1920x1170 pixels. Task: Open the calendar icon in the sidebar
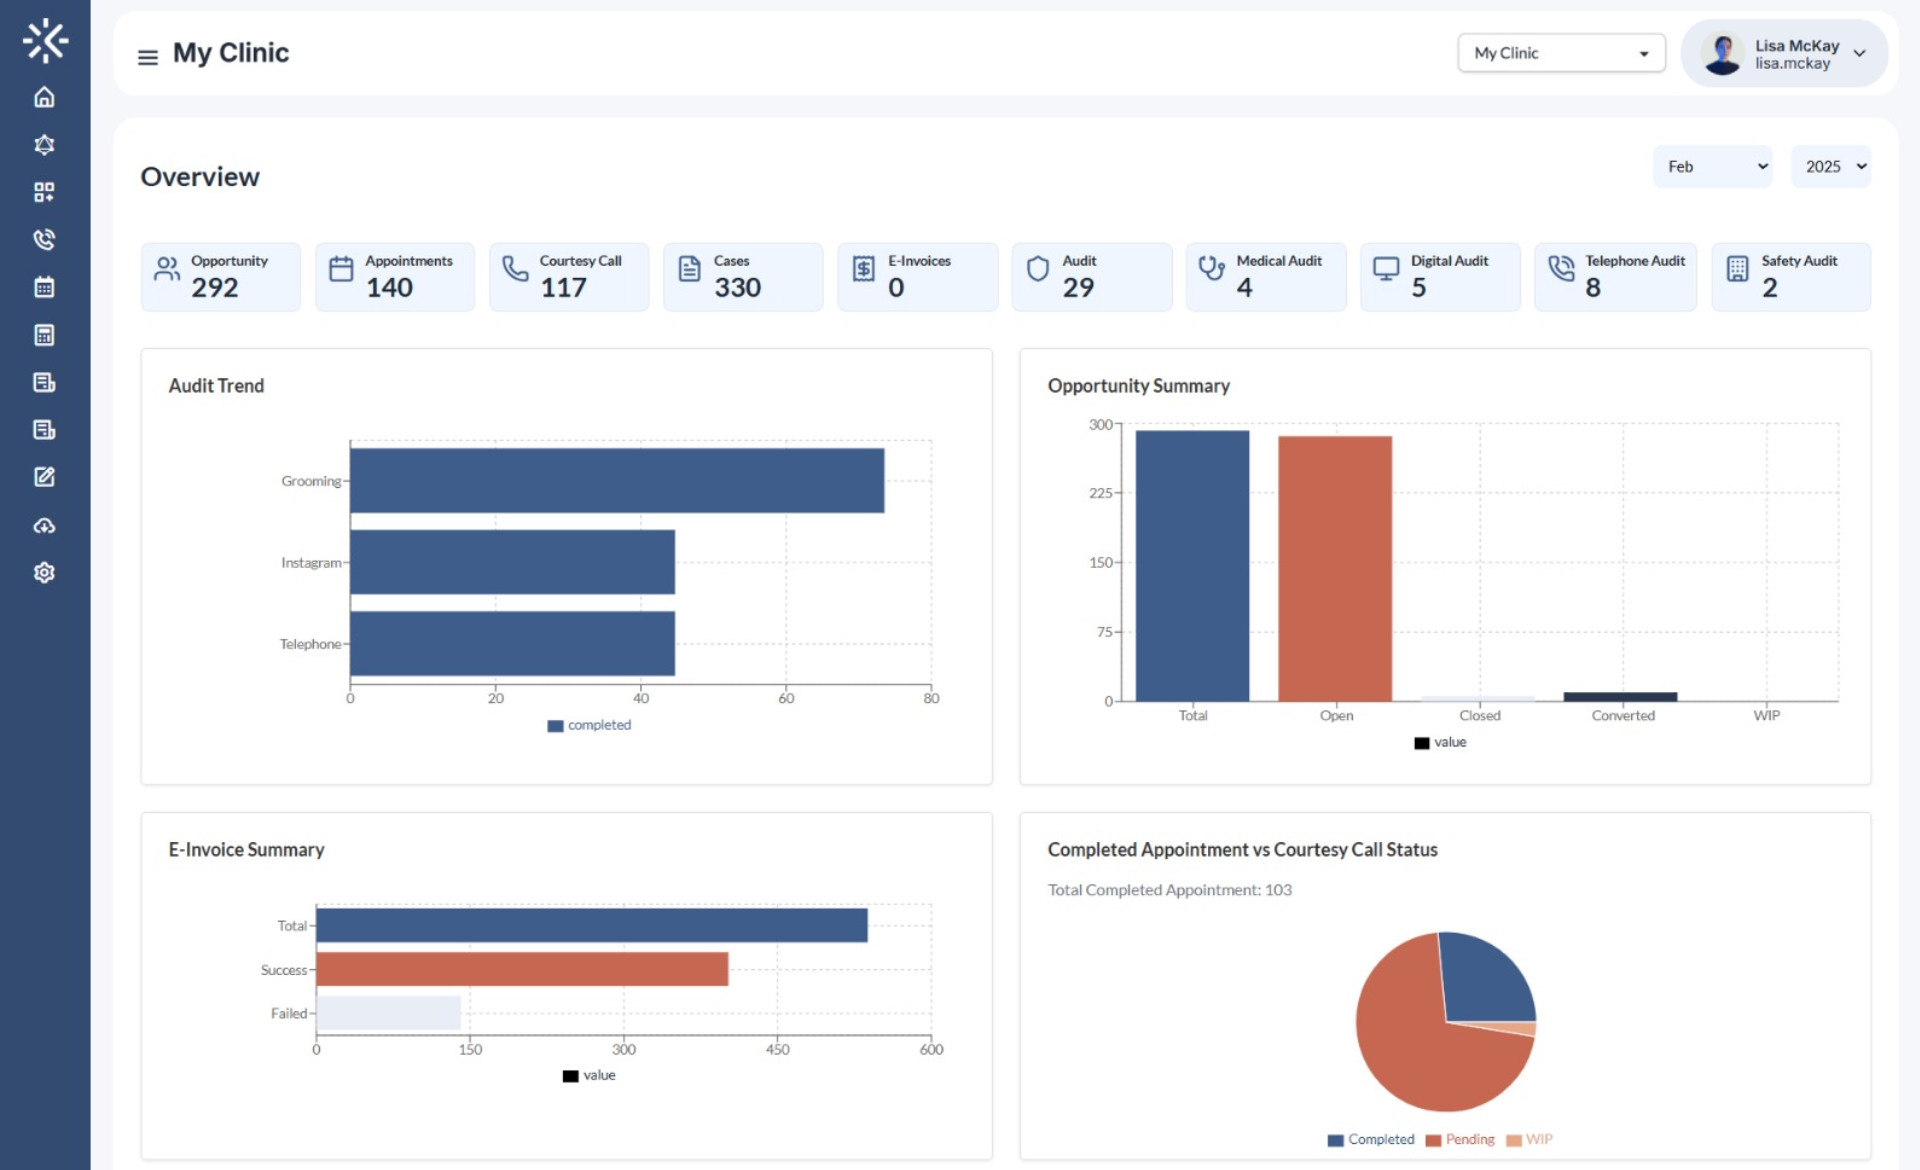tap(44, 287)
